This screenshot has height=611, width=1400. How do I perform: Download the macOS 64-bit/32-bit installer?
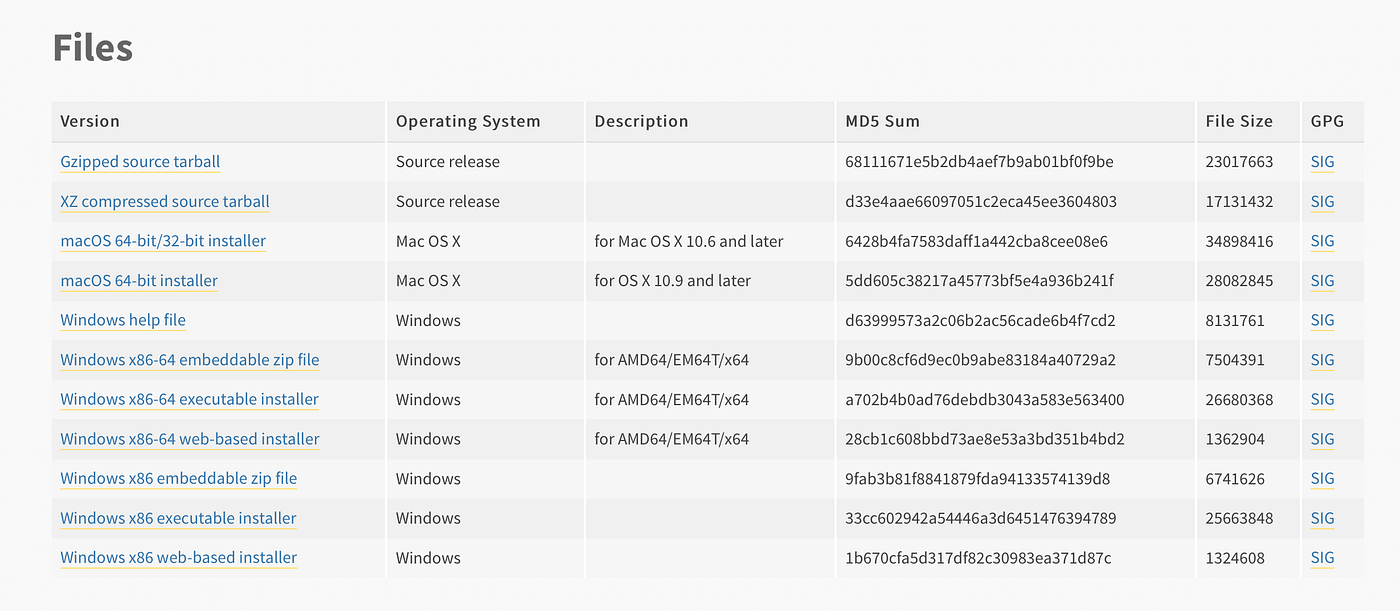pyautogui.click(x=161, y=241)
